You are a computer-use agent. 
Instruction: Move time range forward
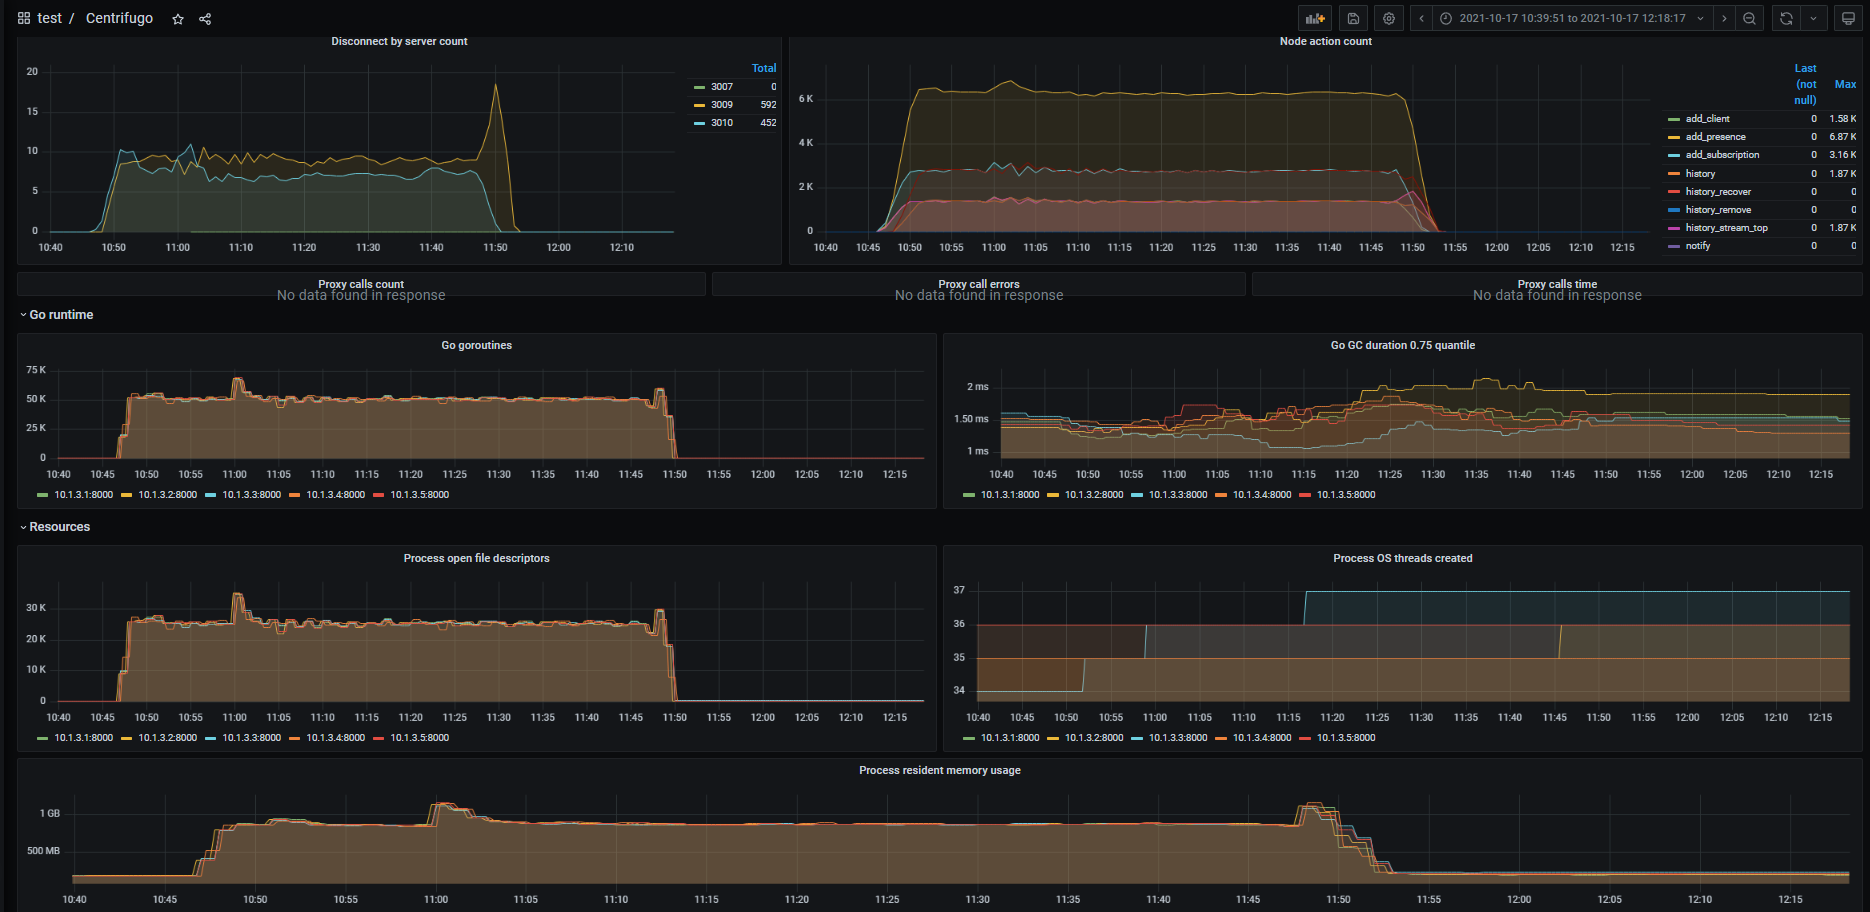[1724, 18]
